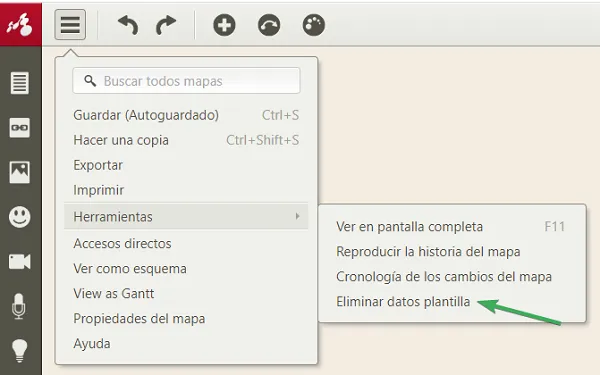Open 'Propiedades del mapa' menu item
This screenshot has height=375, width=600.
click(x=186, y=318)
